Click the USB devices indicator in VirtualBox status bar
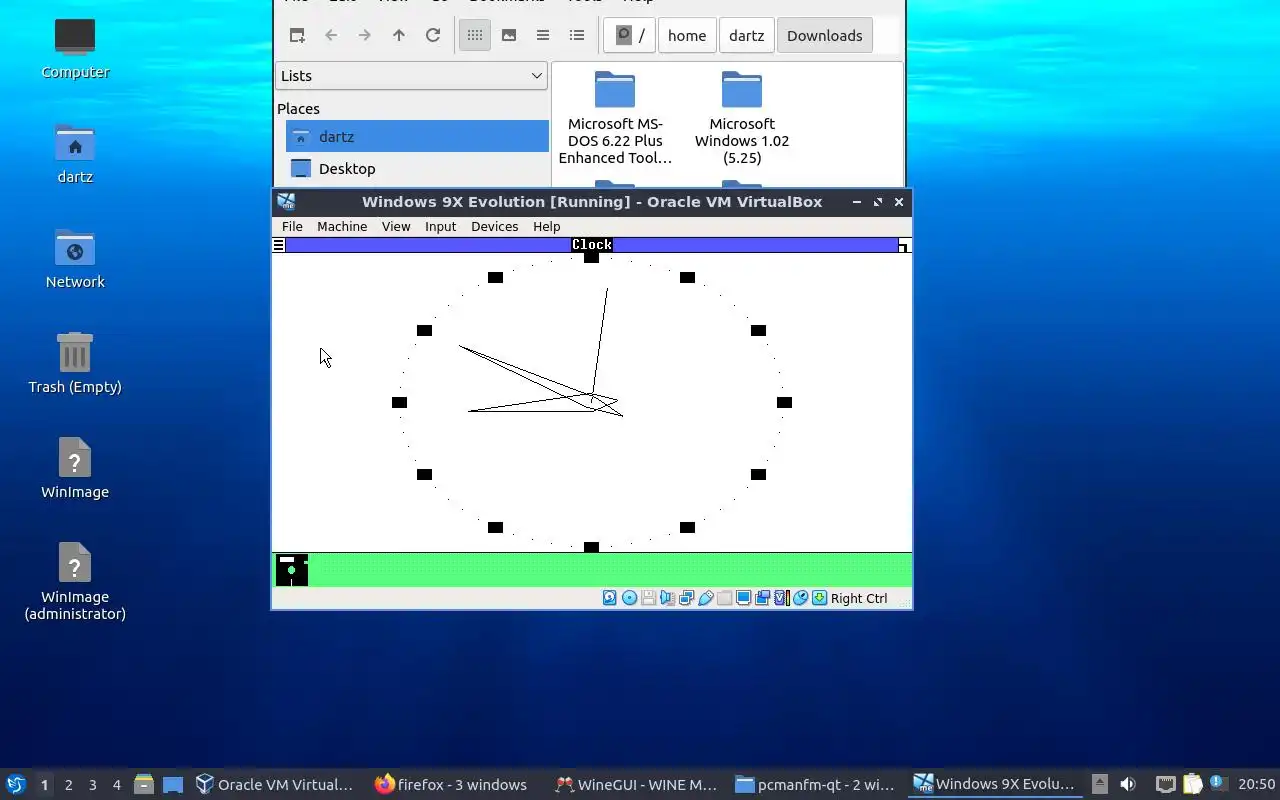 click(x=706, y=598)
